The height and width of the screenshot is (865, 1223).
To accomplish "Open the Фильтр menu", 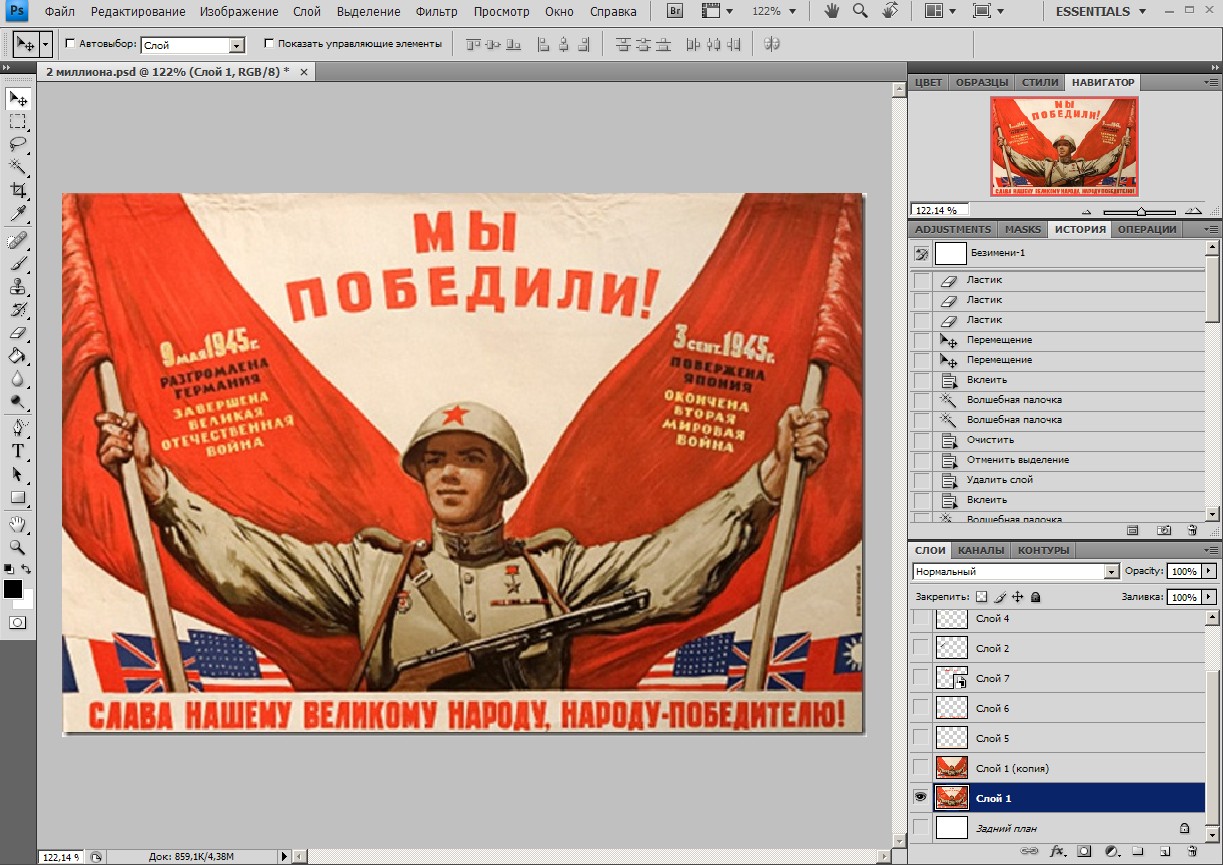I will point(435,12).
